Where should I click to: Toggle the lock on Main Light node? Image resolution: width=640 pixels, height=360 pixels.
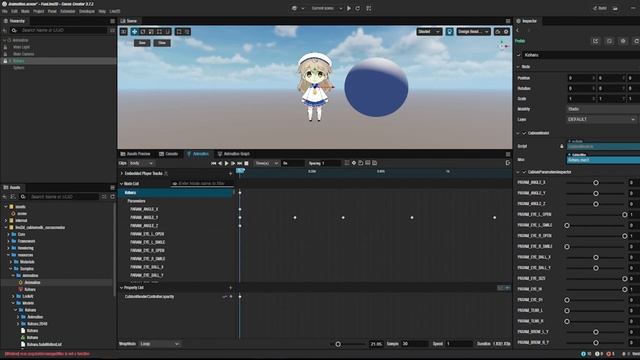(5, 47)
